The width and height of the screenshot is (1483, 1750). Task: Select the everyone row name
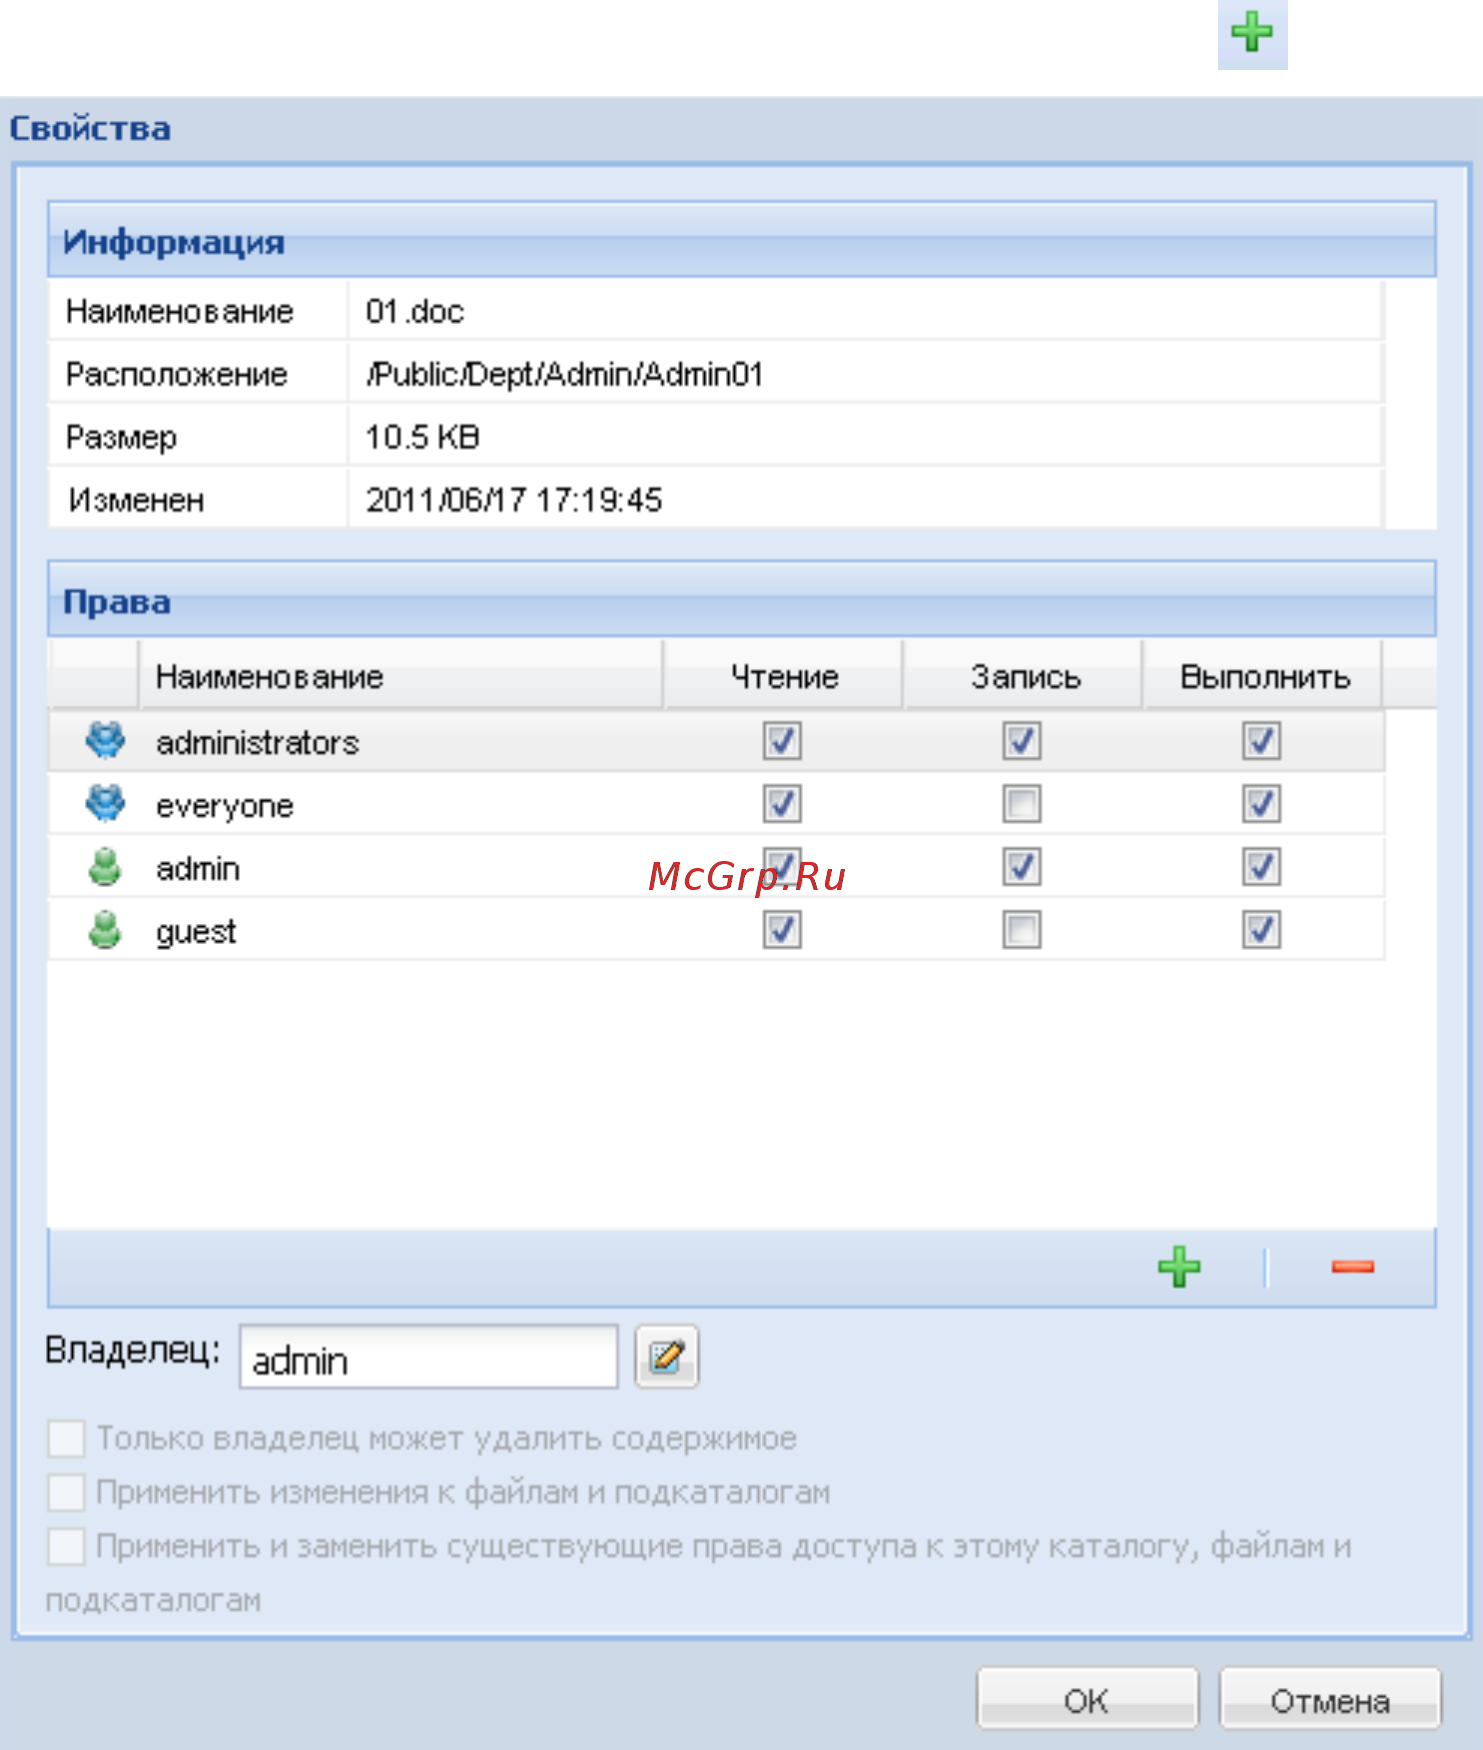point(225,807)
